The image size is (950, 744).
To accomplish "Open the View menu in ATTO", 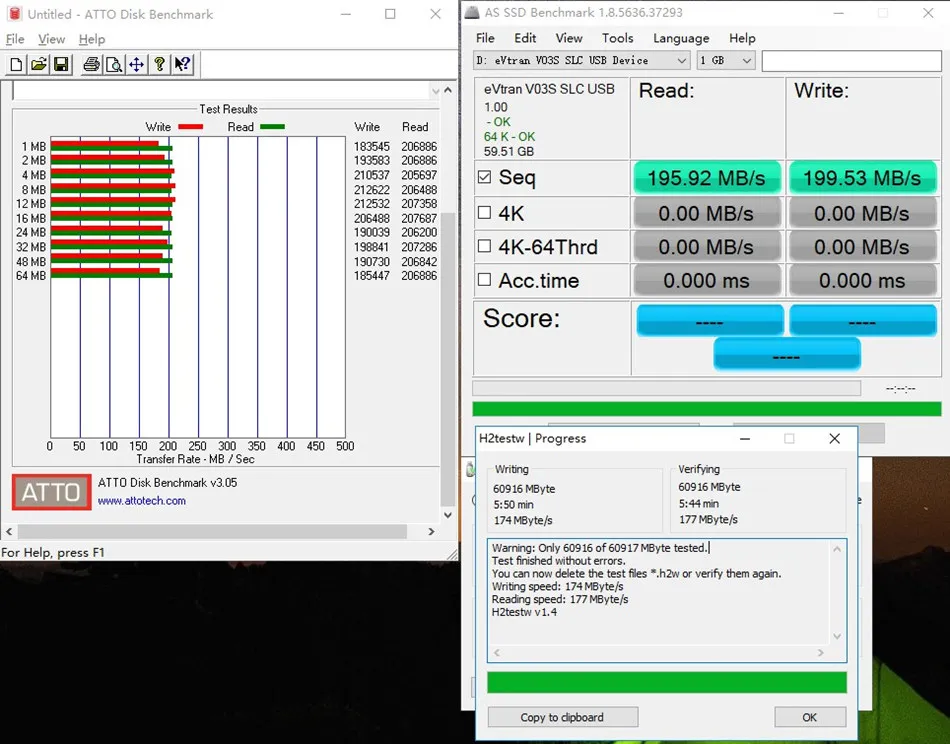I will pos(51,39).
